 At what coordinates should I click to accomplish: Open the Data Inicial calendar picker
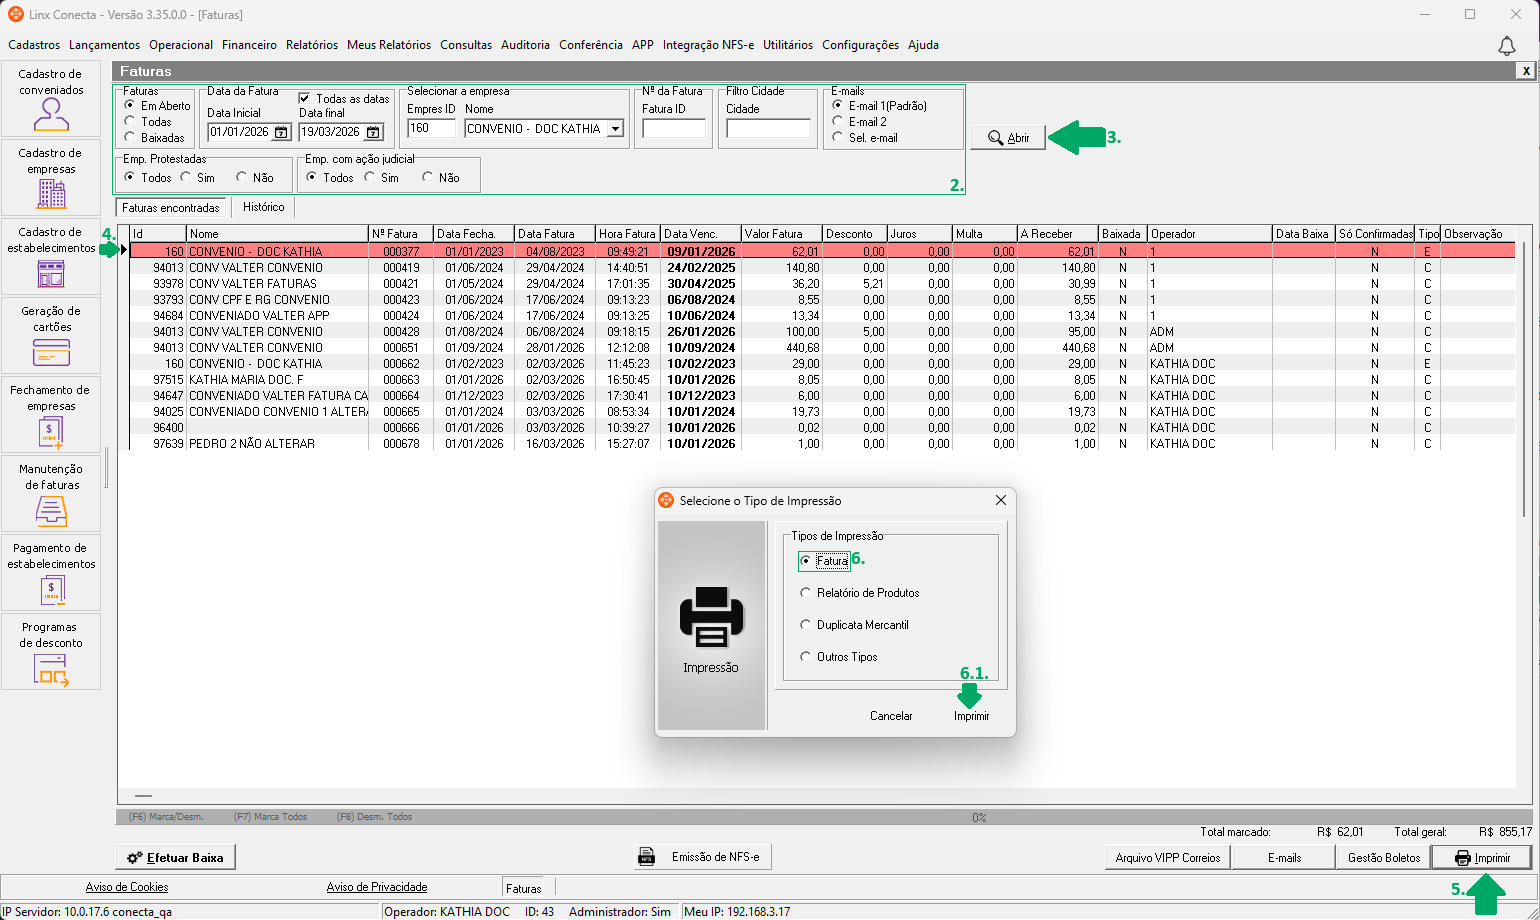[x=281, y=132]
